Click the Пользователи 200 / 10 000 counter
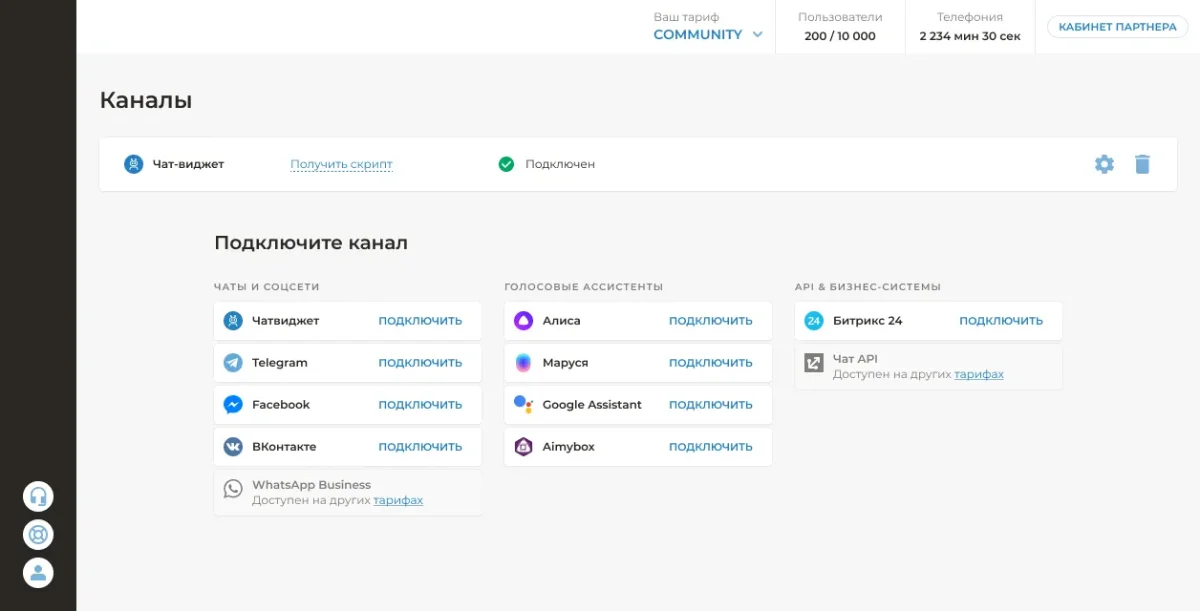The image size is (1200, 611). 840,27
